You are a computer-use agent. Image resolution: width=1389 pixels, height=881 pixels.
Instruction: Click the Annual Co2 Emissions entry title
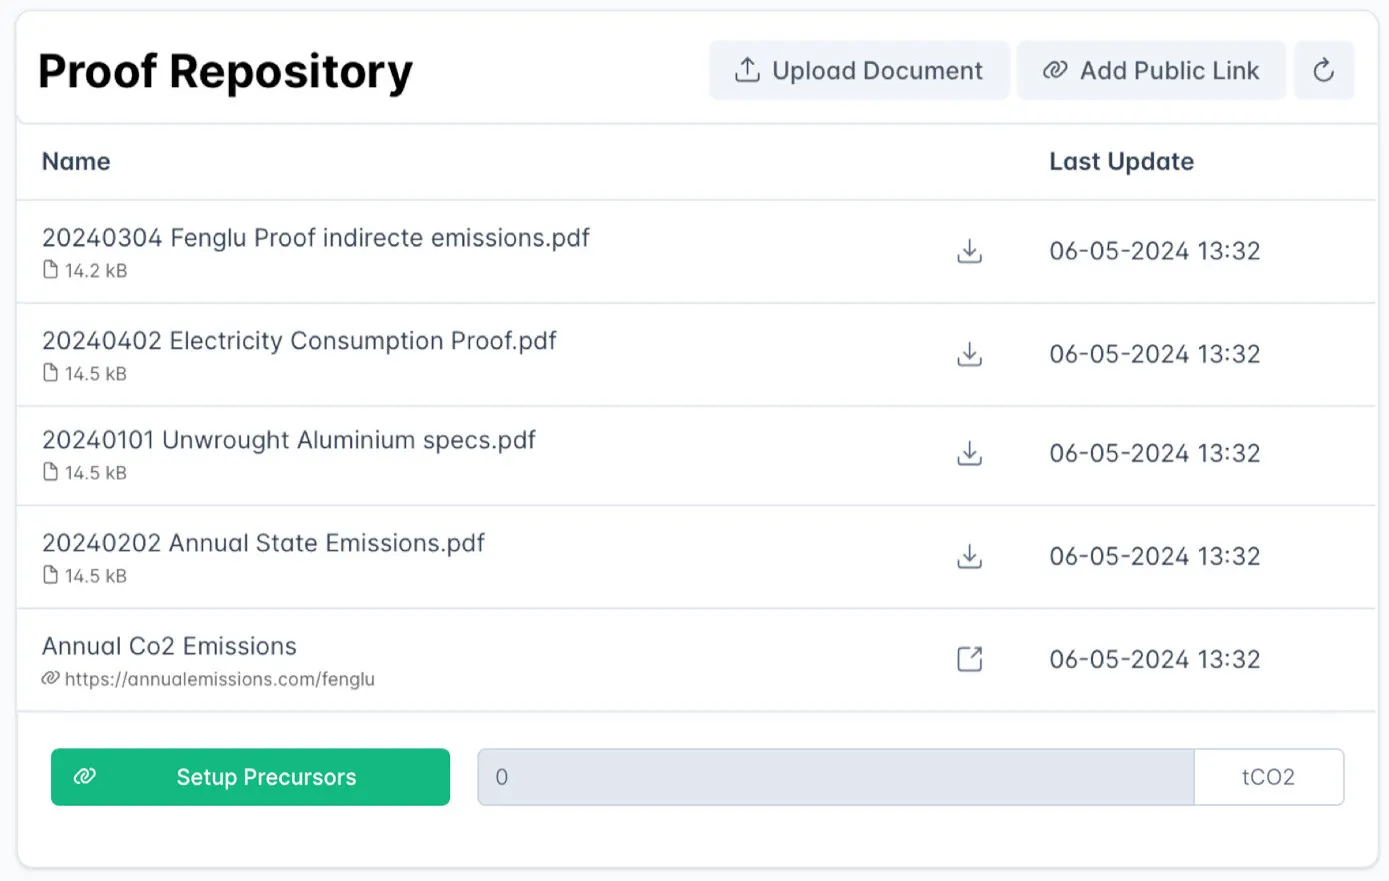(169, 646)
